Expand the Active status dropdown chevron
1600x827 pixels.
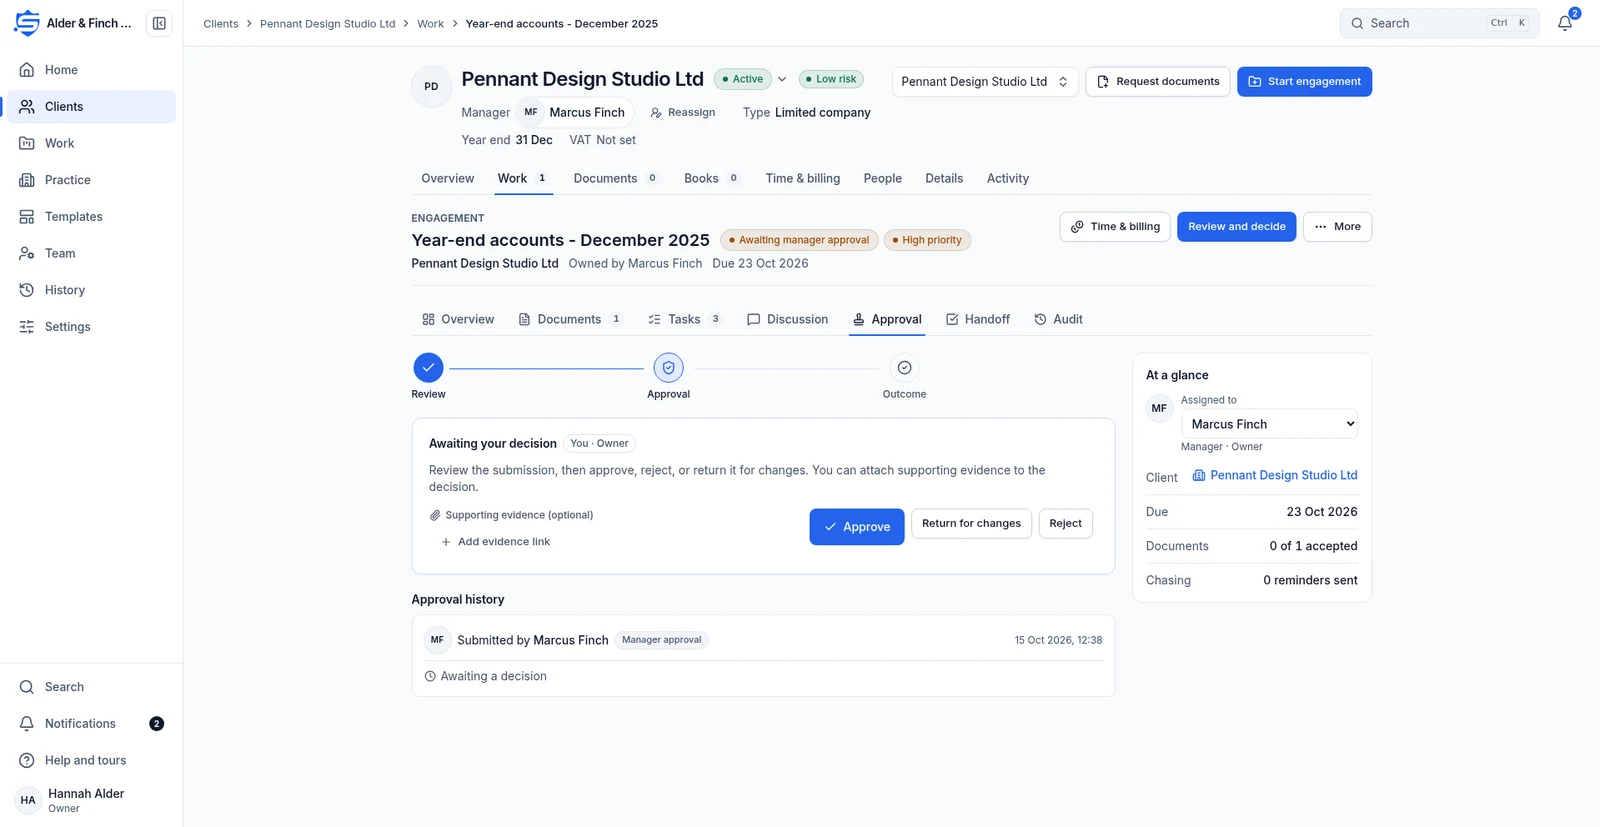(x=782, y=79)
